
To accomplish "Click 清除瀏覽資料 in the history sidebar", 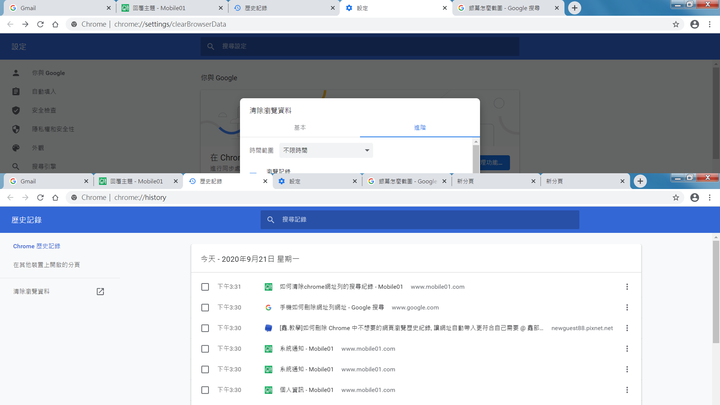I will tap(31, 292).
